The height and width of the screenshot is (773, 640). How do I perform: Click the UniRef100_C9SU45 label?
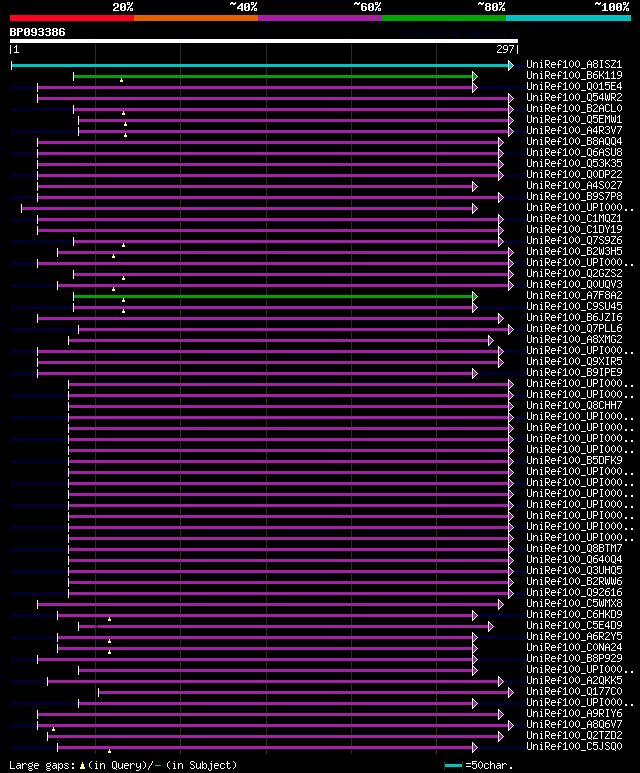(574, 306)
